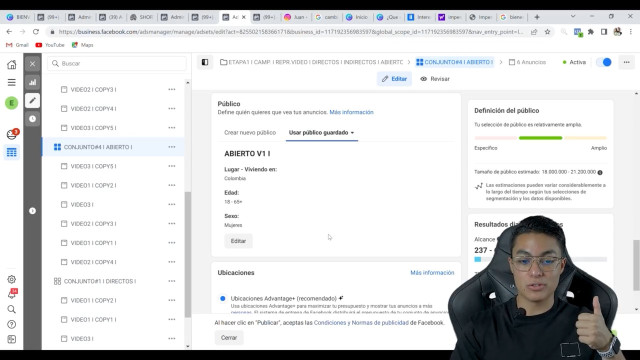This screenshot has height=360, width=640.
Task: Switch to the Editar mode tab
Action: [394, 79]
